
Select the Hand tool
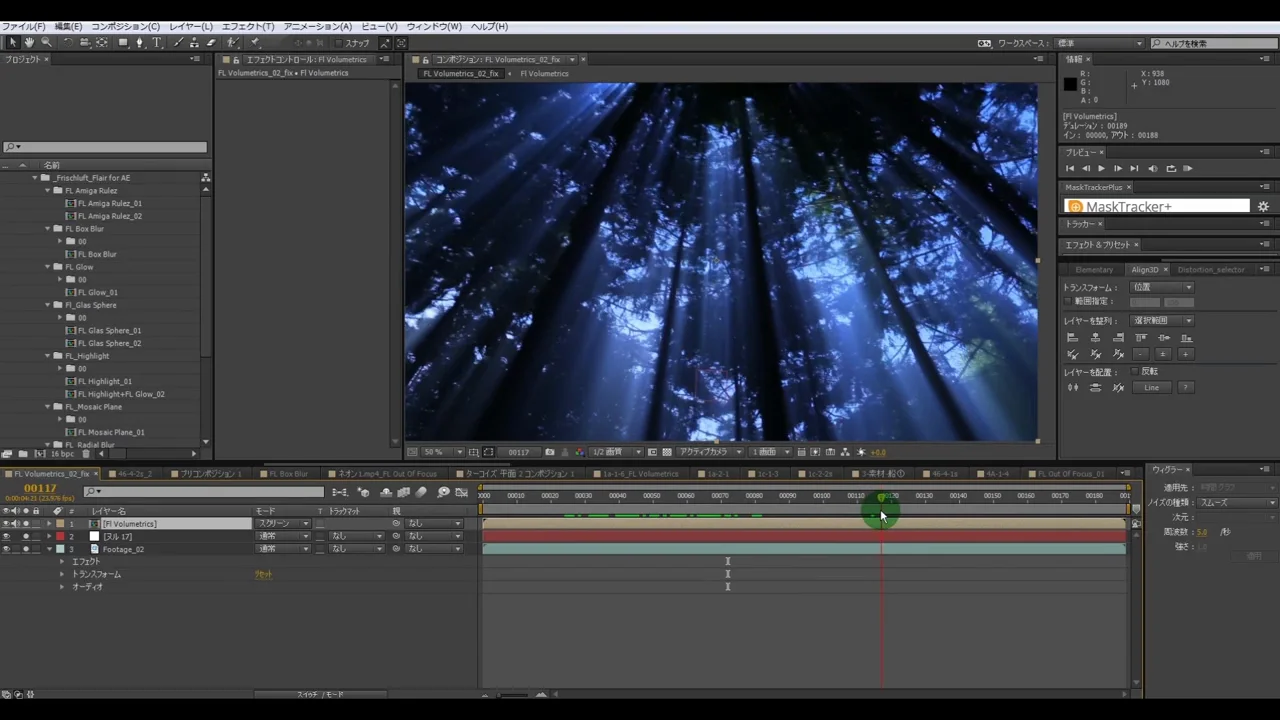pyautogui.click(x=29, y=43)
